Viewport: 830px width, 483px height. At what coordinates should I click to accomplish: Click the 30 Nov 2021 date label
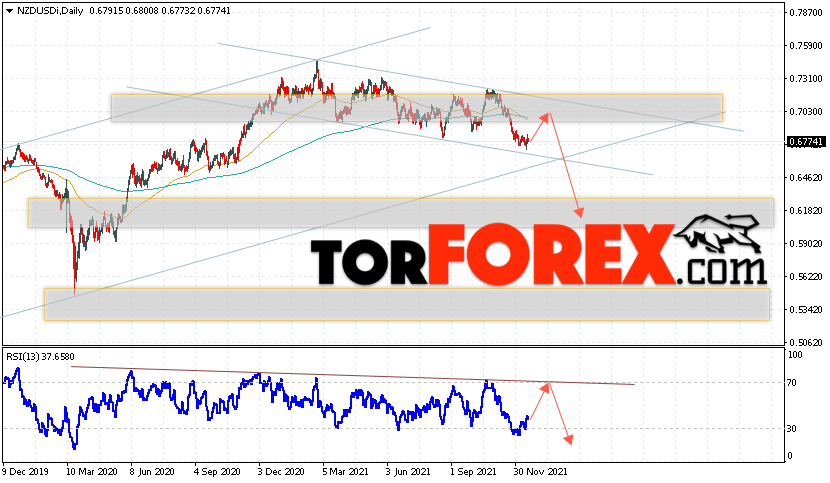coord(540,472)
